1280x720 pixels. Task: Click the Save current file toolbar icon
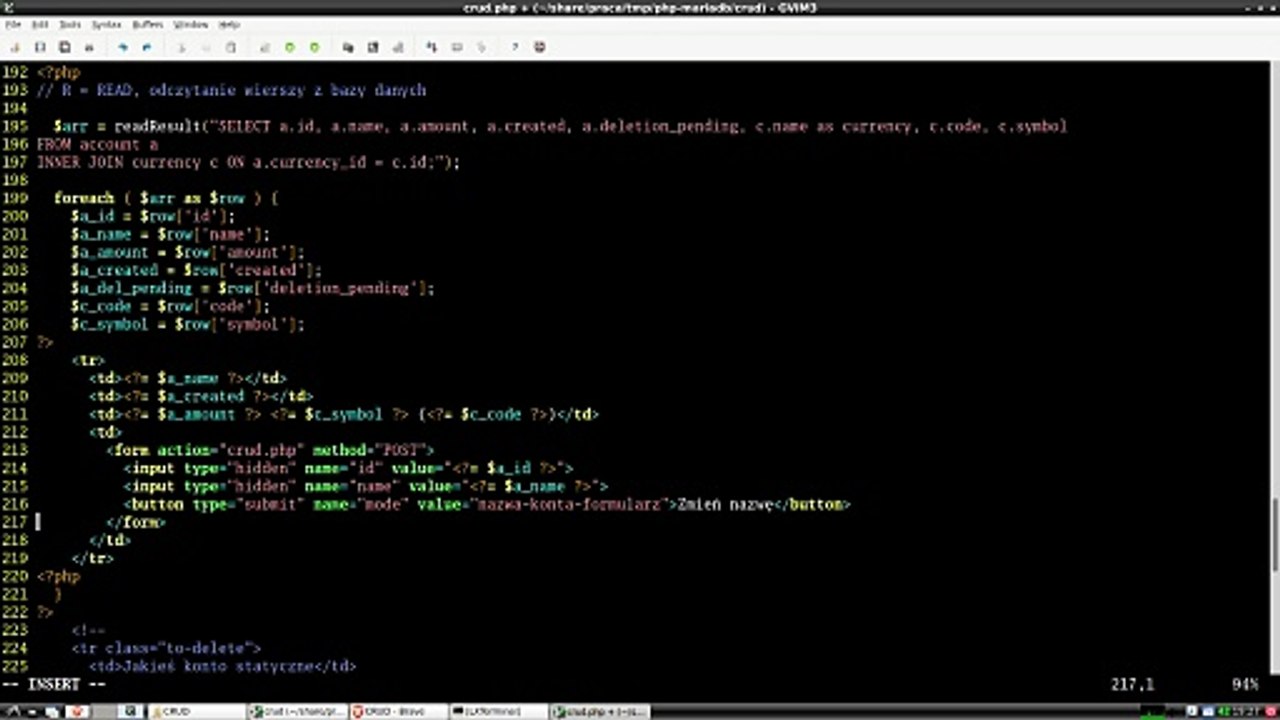click(x=40, y=47)
